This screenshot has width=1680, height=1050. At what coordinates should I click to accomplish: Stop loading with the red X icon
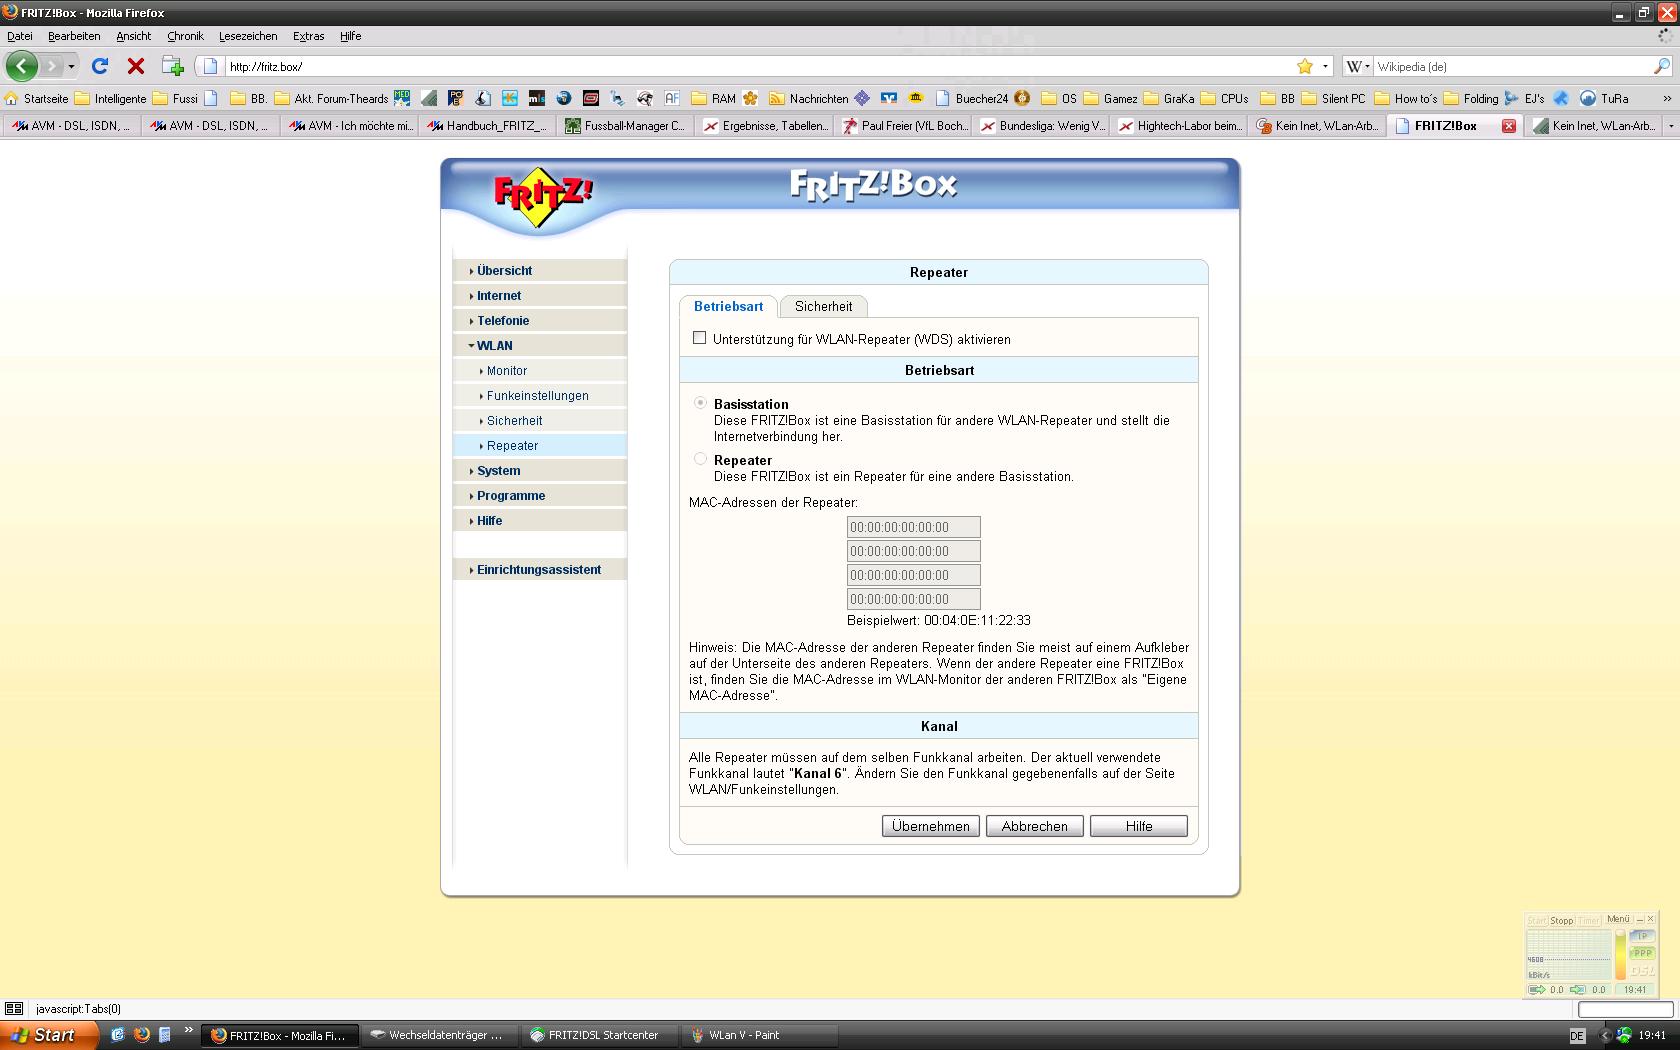click(136, 66)
